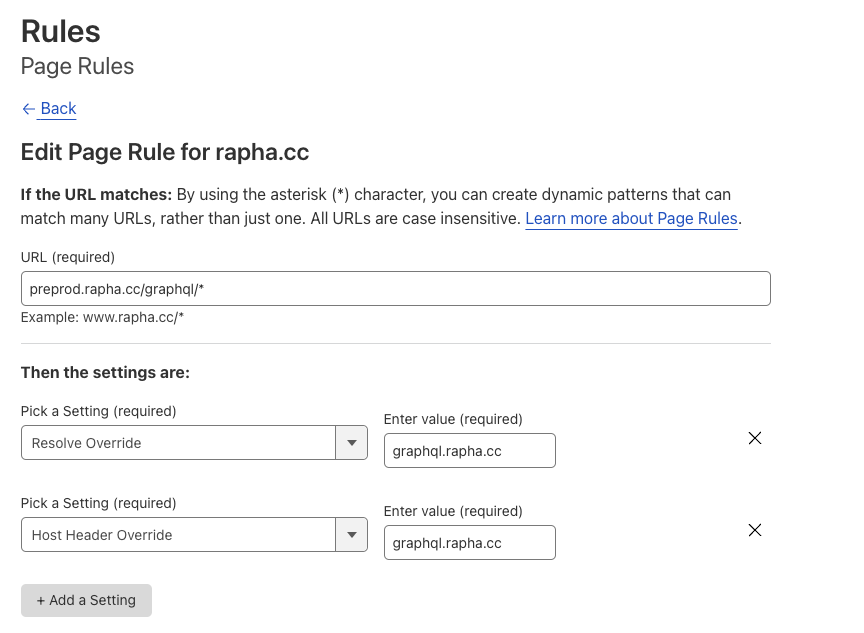
Task: Click the Example: www.rapha.cc/* hint text
Action: click(102, 317)
